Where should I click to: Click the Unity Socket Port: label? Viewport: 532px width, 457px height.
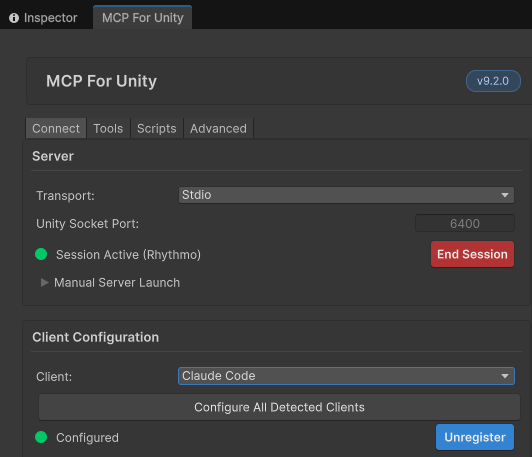point(88,224)
